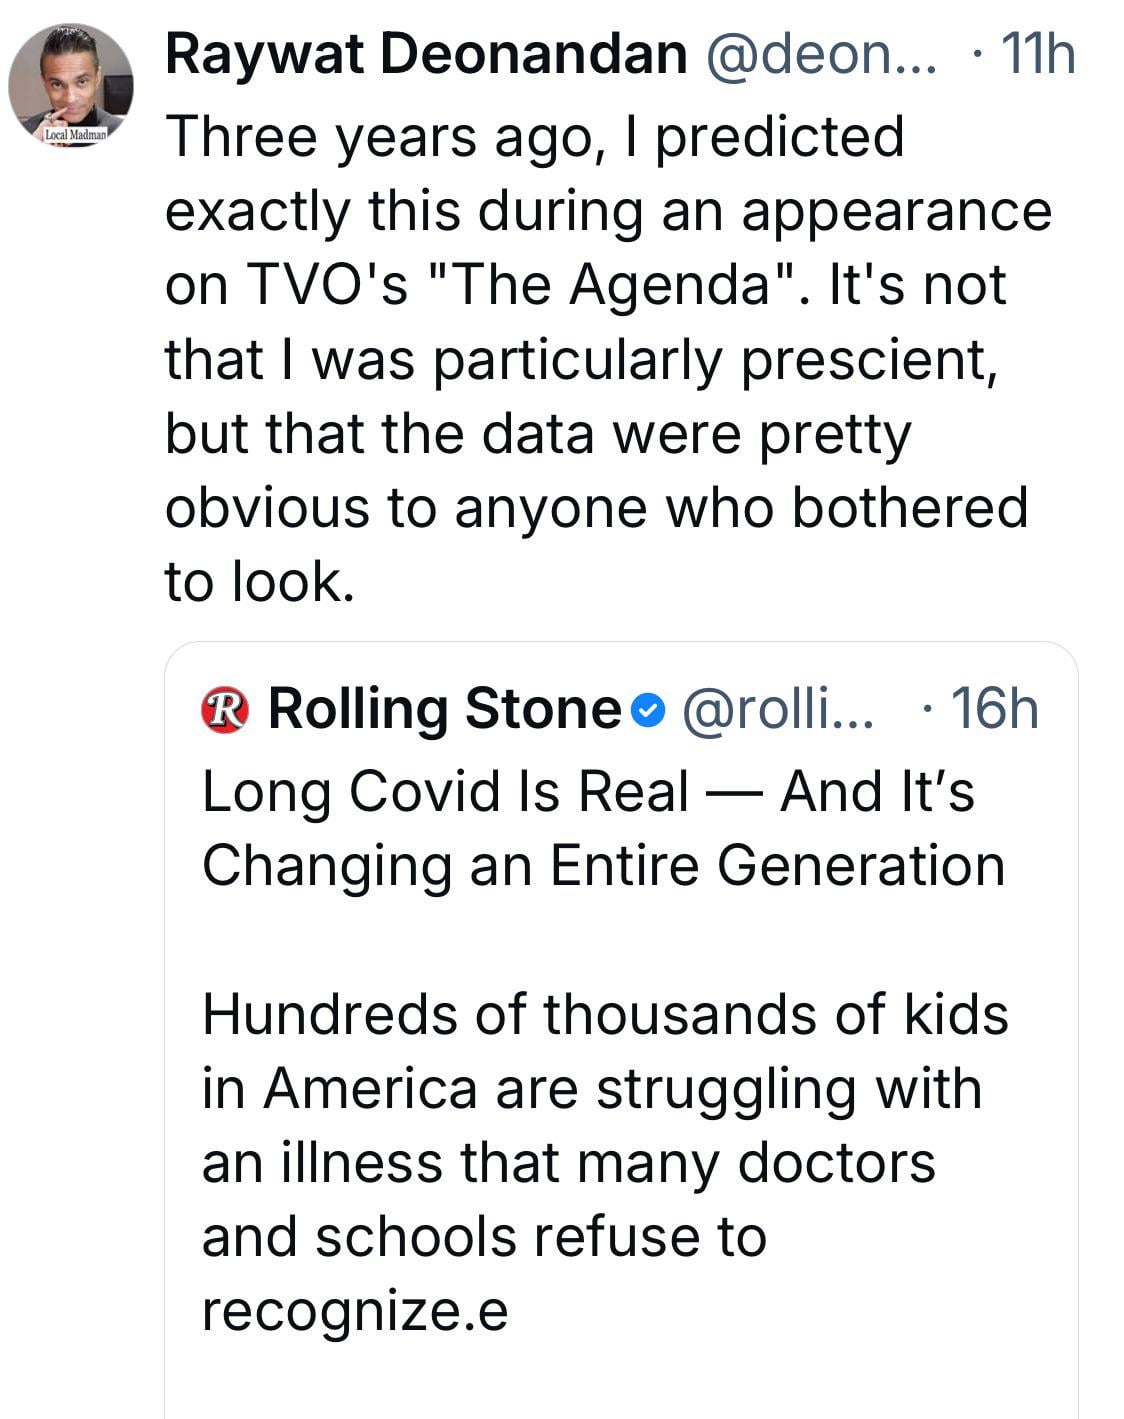The height and width of the screenshot is (1419, 1124).
Task: Click the Rolling Stone logo avatar
Action: click(x=224, y=710)
